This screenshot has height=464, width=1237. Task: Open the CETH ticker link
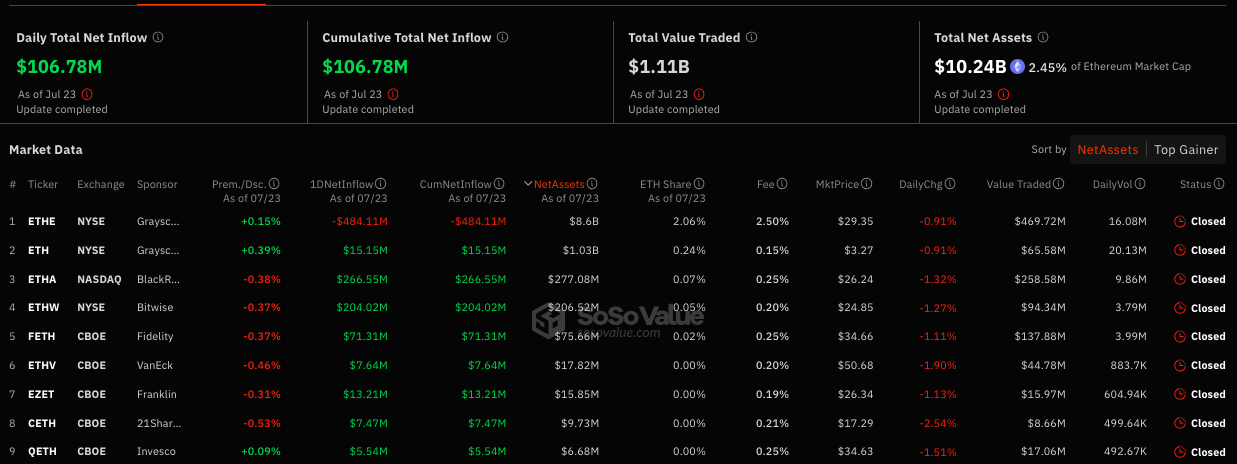pos(43,423)
